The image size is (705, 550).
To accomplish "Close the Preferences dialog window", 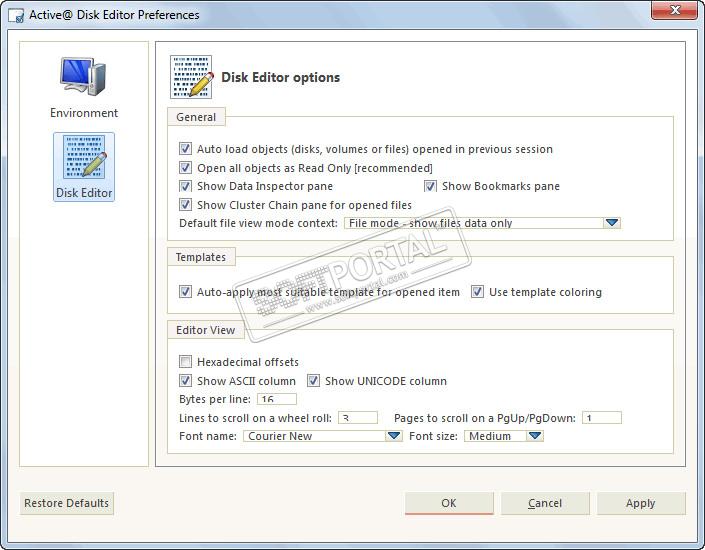I will pos(674,10).
